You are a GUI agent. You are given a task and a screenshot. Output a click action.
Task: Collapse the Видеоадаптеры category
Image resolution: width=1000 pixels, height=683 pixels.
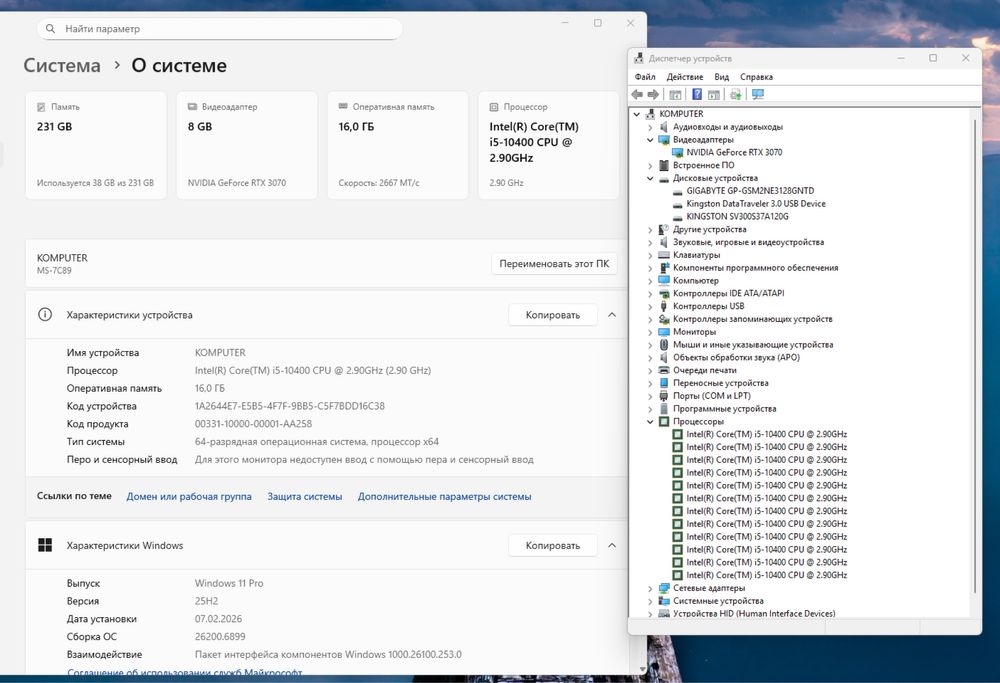click(x=650, y=140)
